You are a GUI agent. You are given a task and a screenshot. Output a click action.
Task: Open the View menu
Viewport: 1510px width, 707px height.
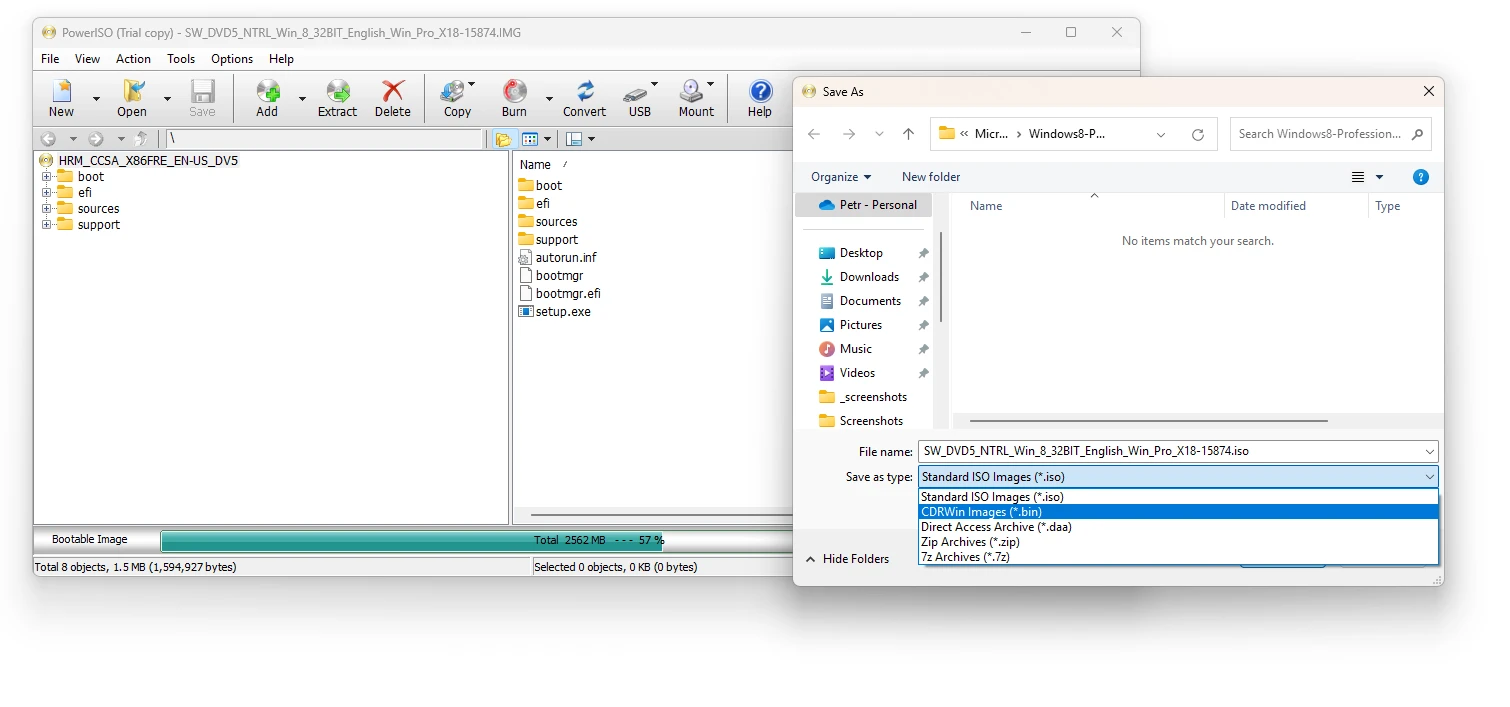click(x=88, y=59)
